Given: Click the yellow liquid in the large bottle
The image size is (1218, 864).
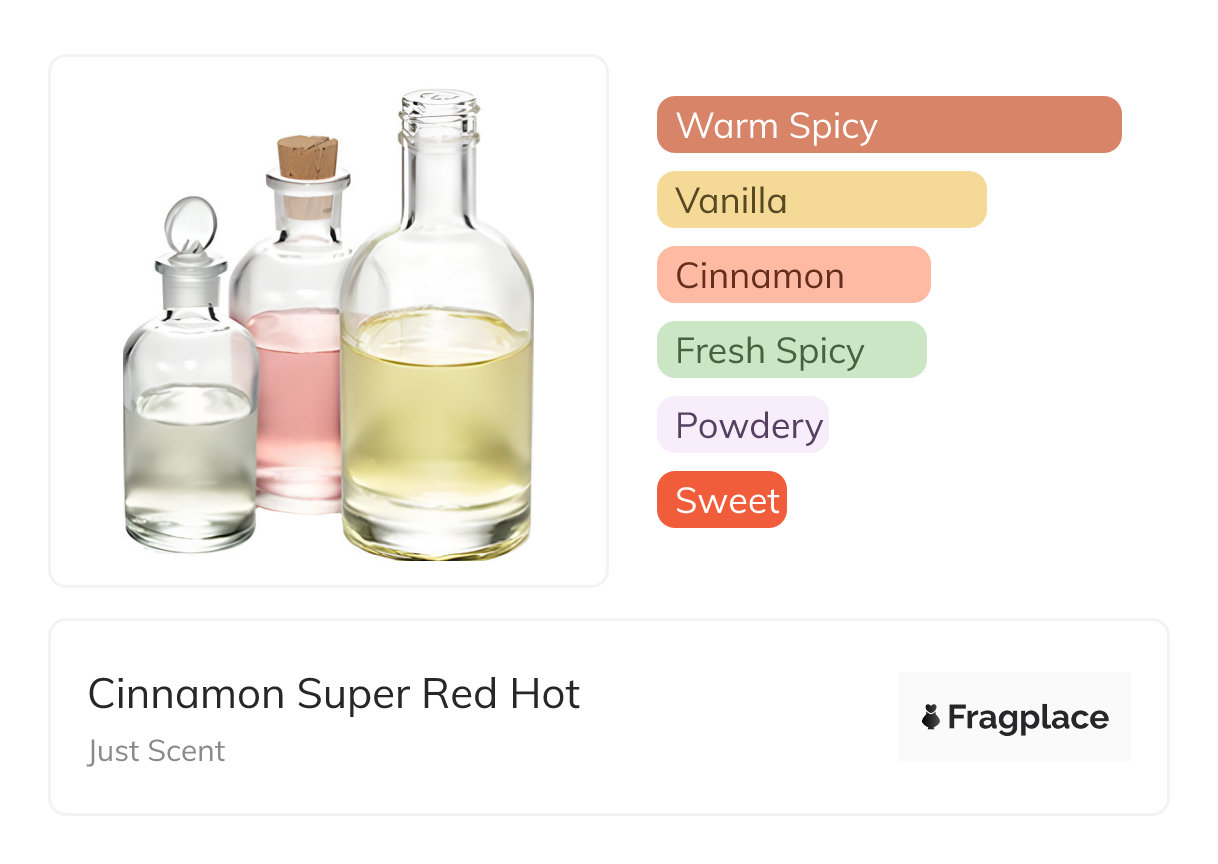Looking at the screenshot, I should point(436,420).
